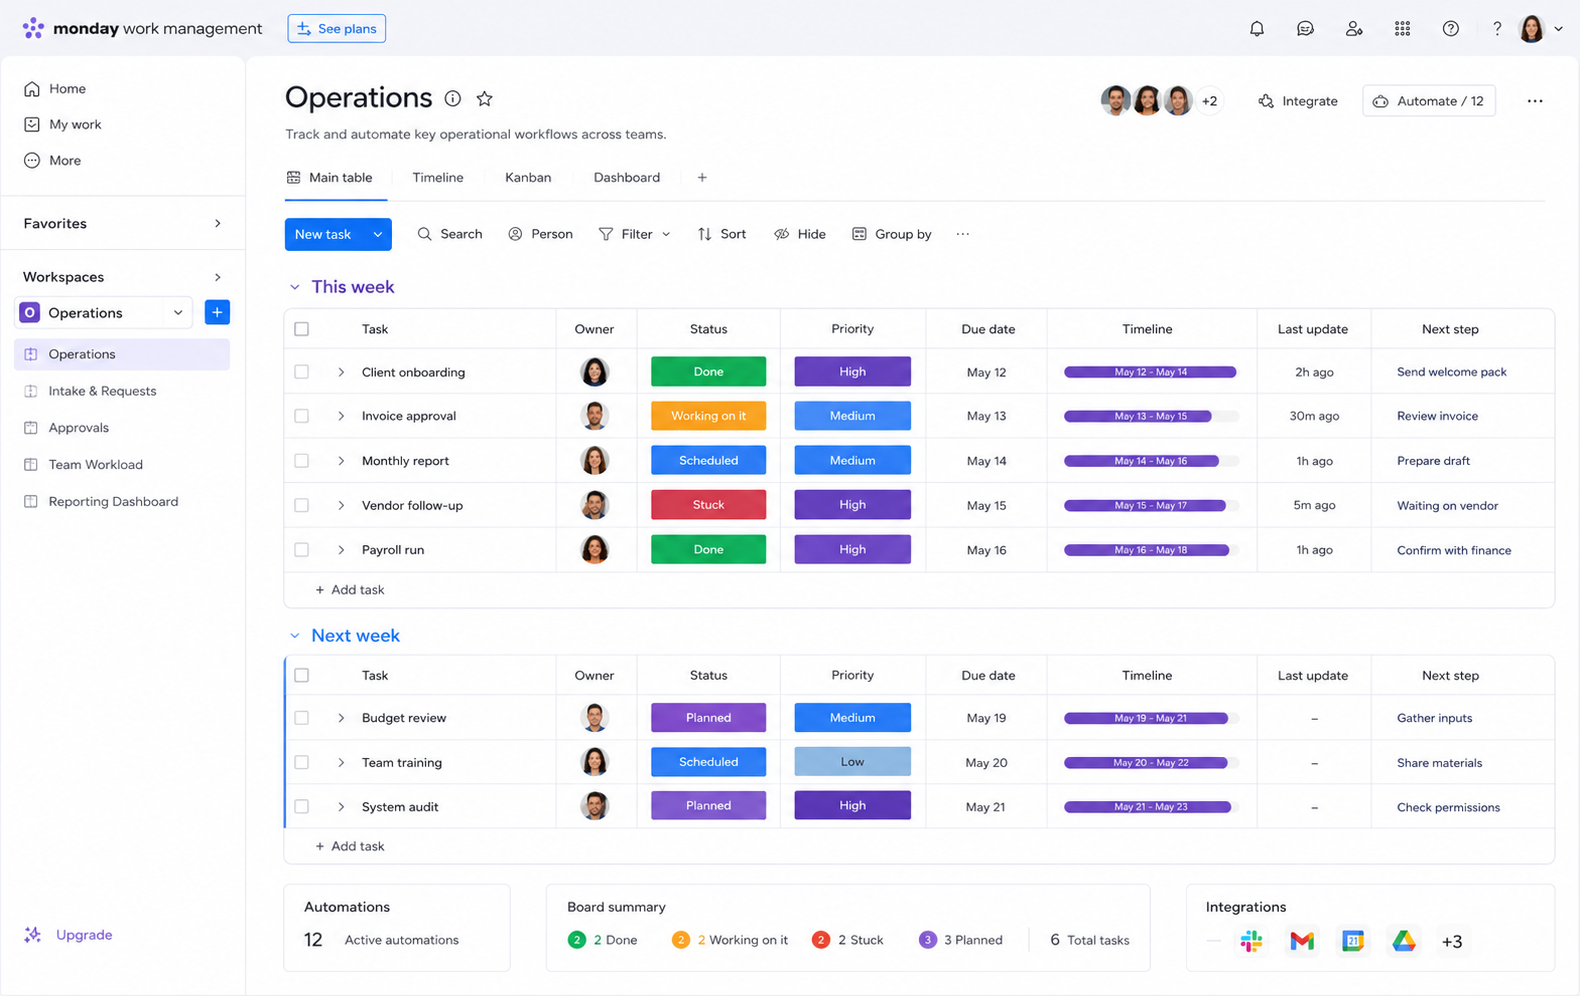Image resolution: width=1580 pixels, height=996 pixels.
Task: Click Hide columns in toolbar
Action: point(799,234)
